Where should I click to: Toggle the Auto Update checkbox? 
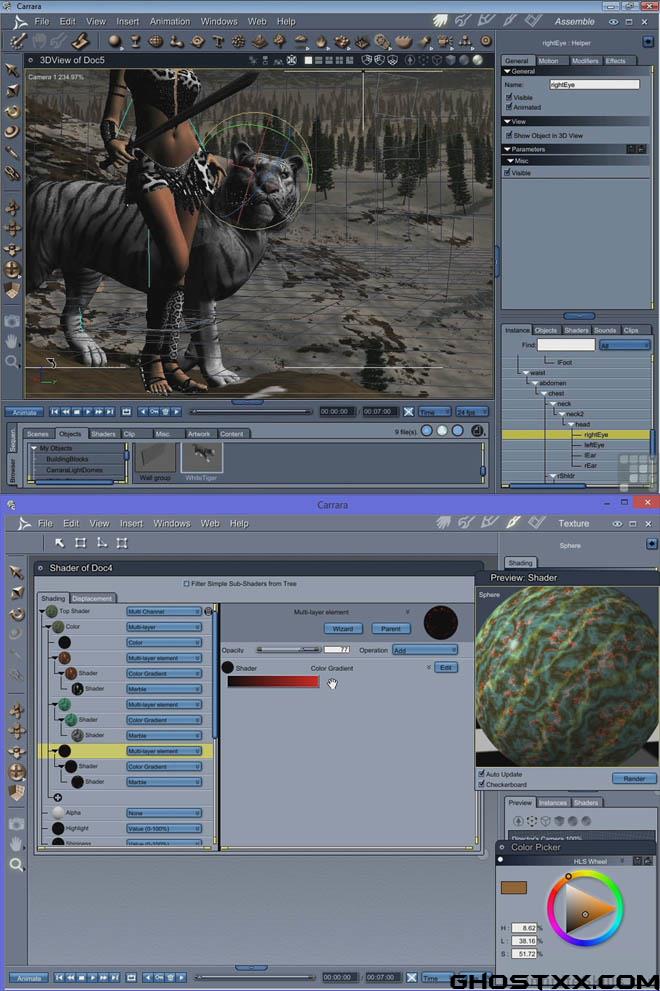(x=482, y=774)
